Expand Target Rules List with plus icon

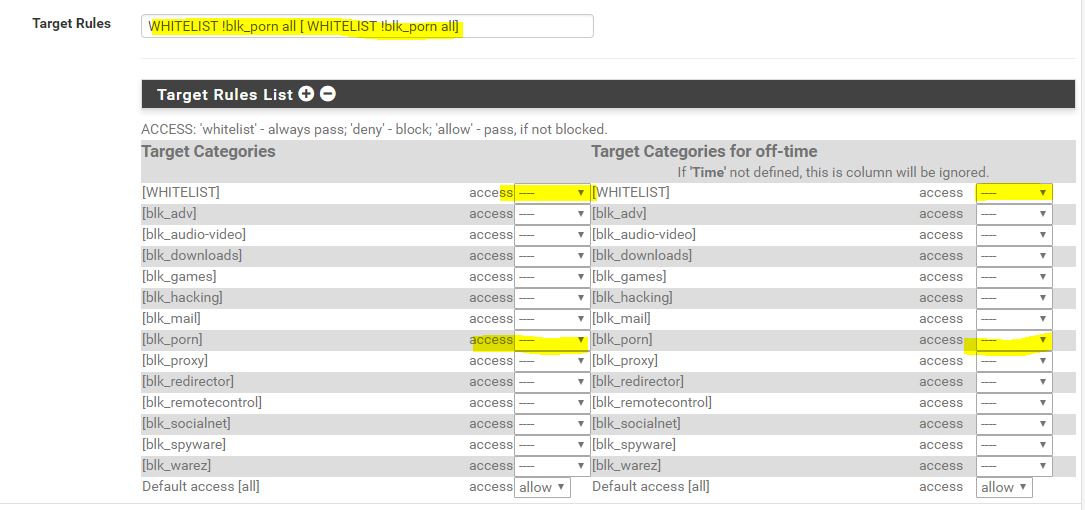306,94
